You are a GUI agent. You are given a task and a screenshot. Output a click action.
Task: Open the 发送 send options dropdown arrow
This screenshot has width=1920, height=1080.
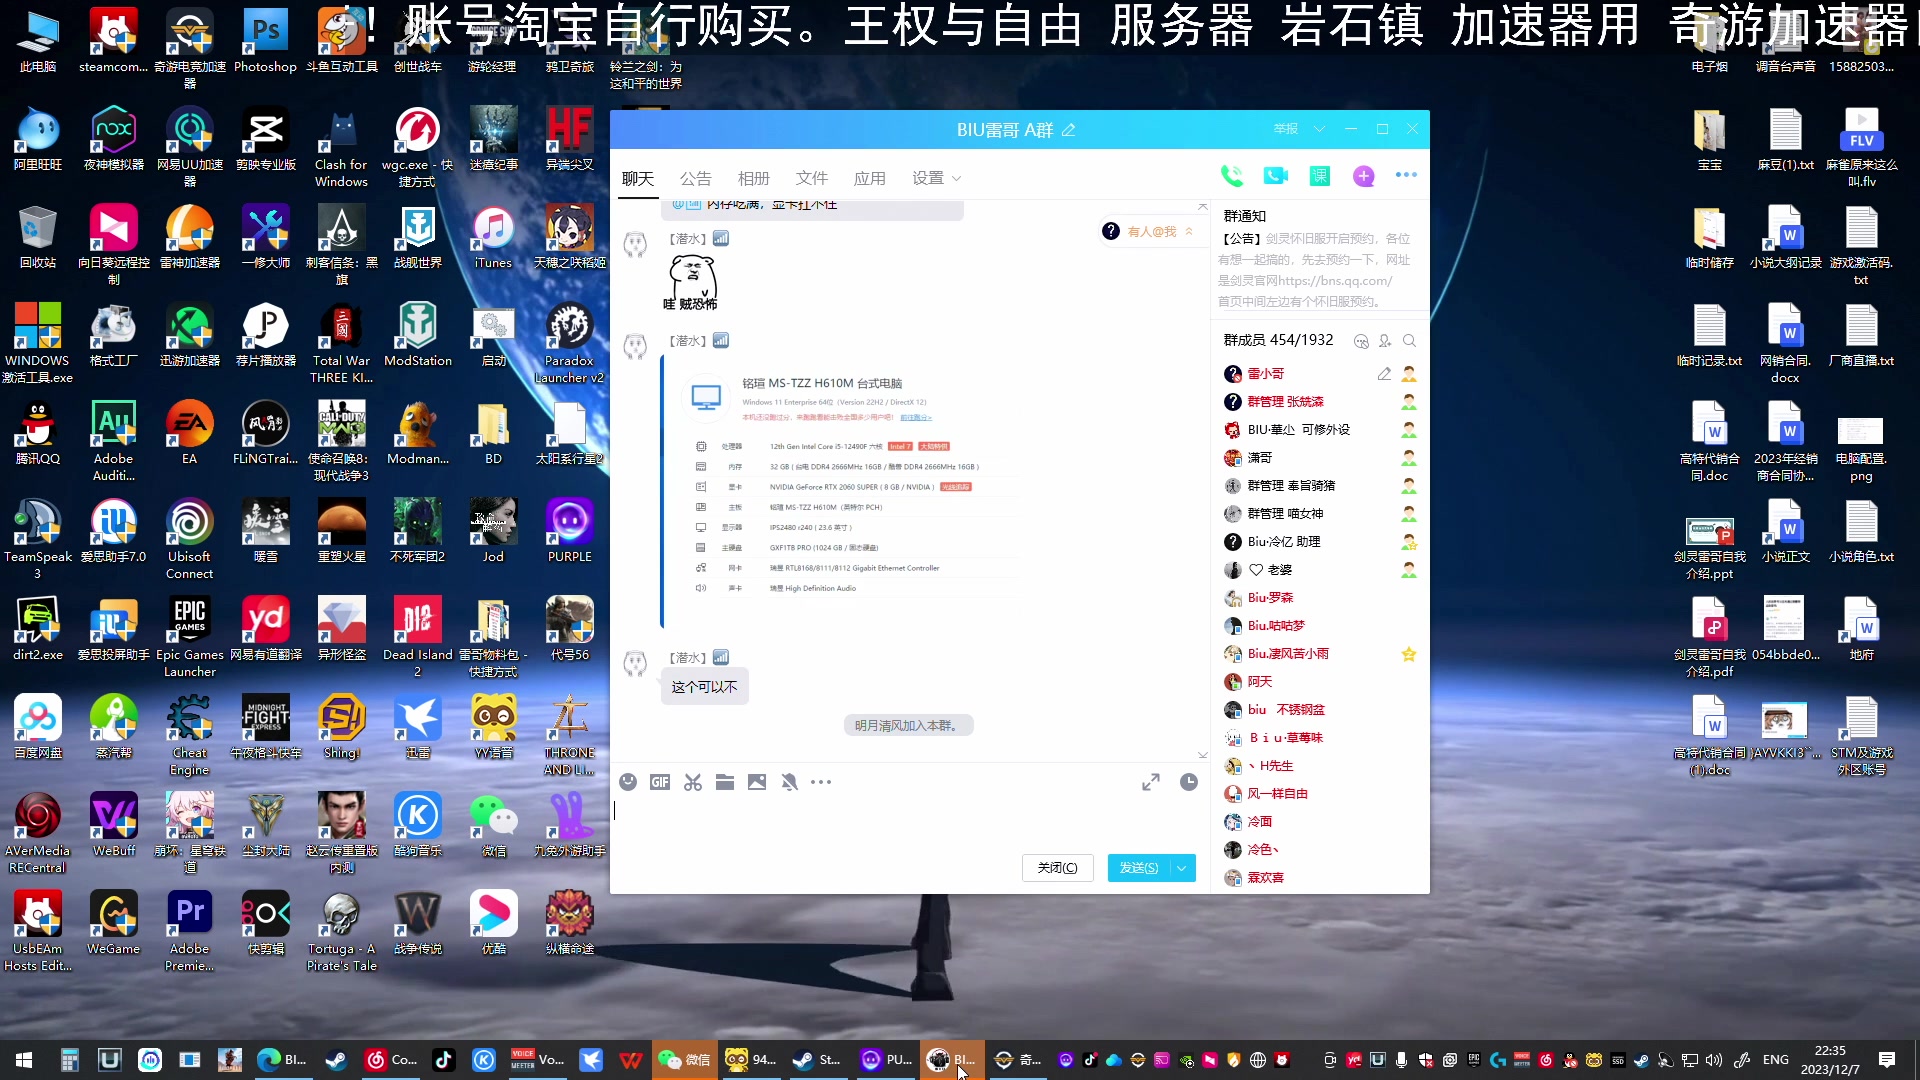[1182, 867]
